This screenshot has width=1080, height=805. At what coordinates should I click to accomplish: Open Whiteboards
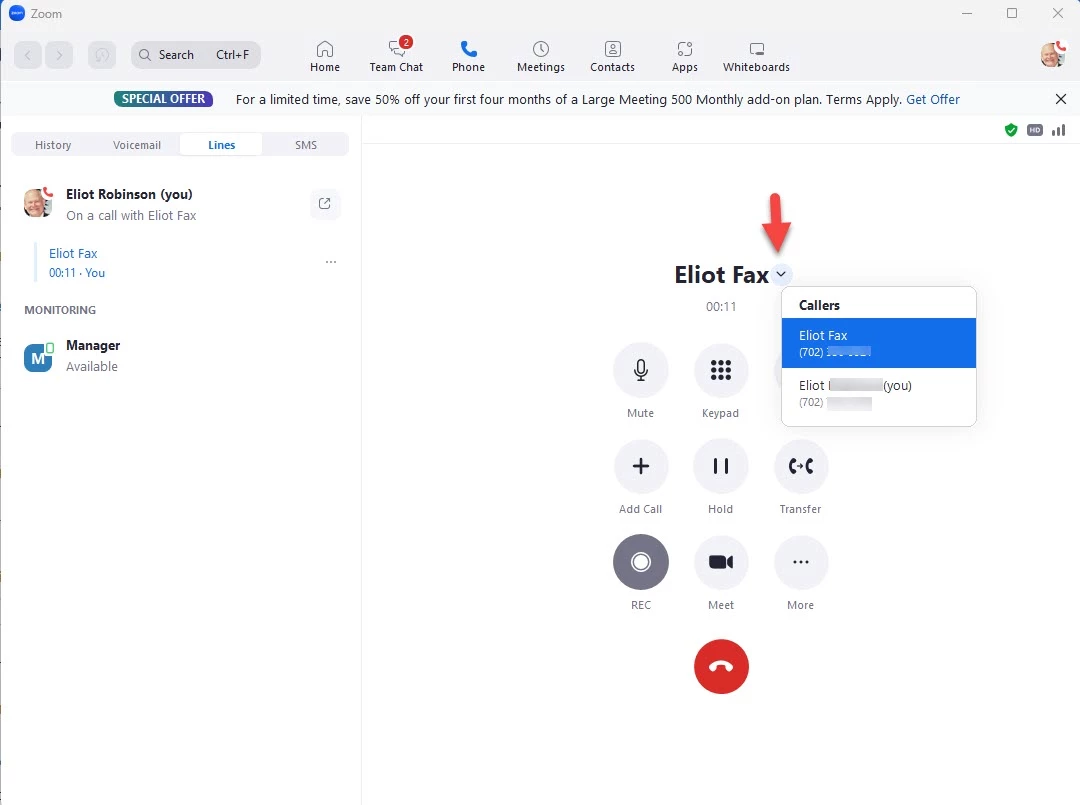tap(756, 56)
